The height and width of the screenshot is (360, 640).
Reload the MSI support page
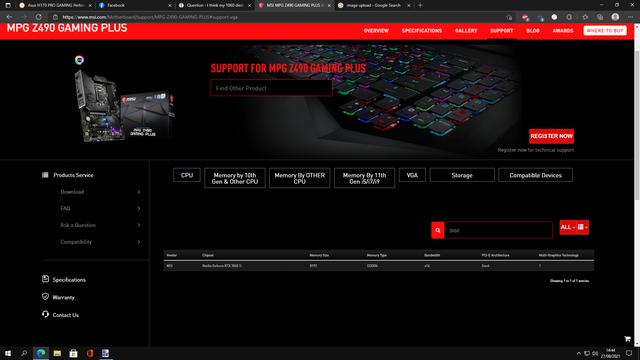pyautogui.click(x=39, y=17)
